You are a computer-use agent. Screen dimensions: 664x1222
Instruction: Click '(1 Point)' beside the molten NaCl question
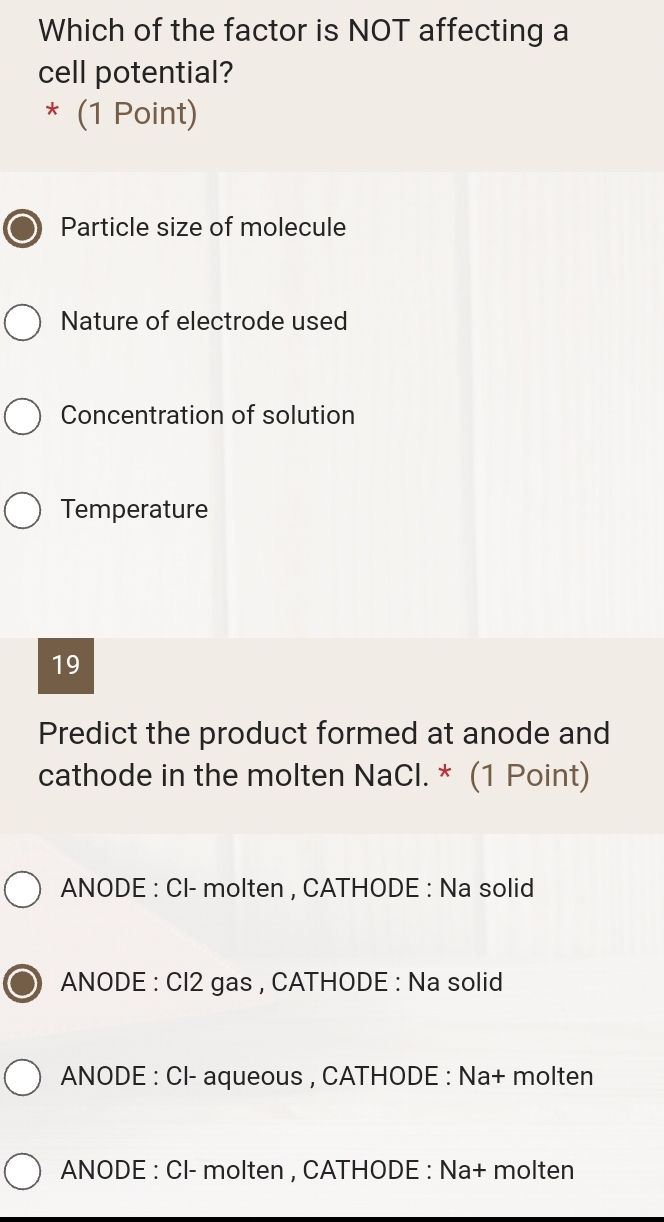point(529,776)
